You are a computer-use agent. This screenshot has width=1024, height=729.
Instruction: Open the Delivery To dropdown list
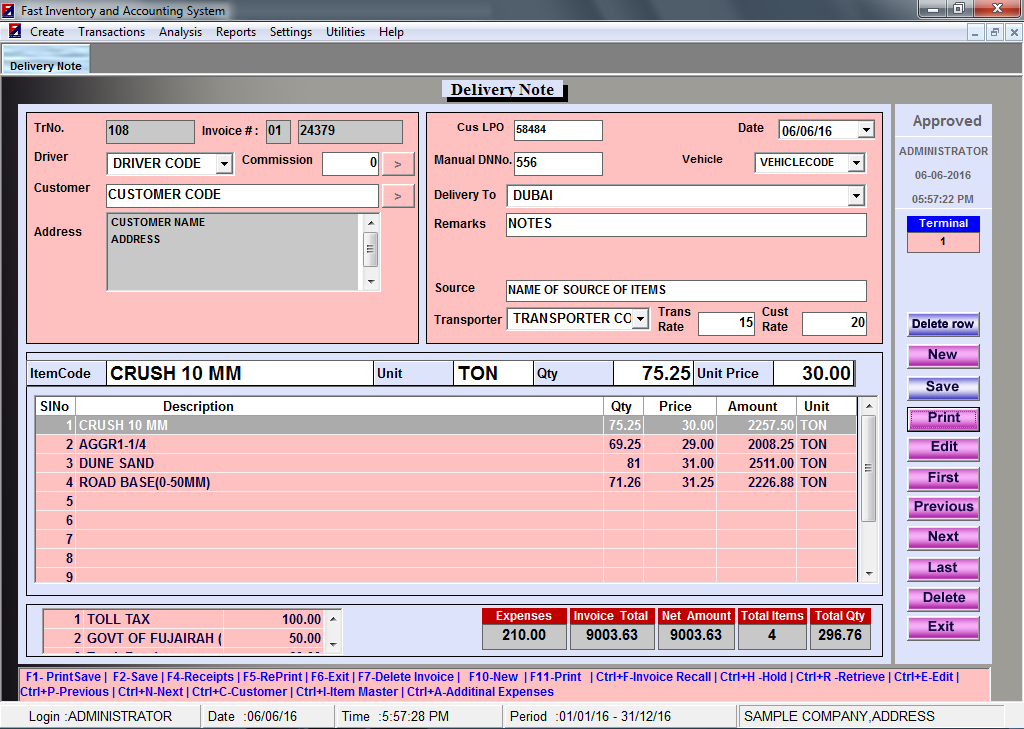pos(856,196)
